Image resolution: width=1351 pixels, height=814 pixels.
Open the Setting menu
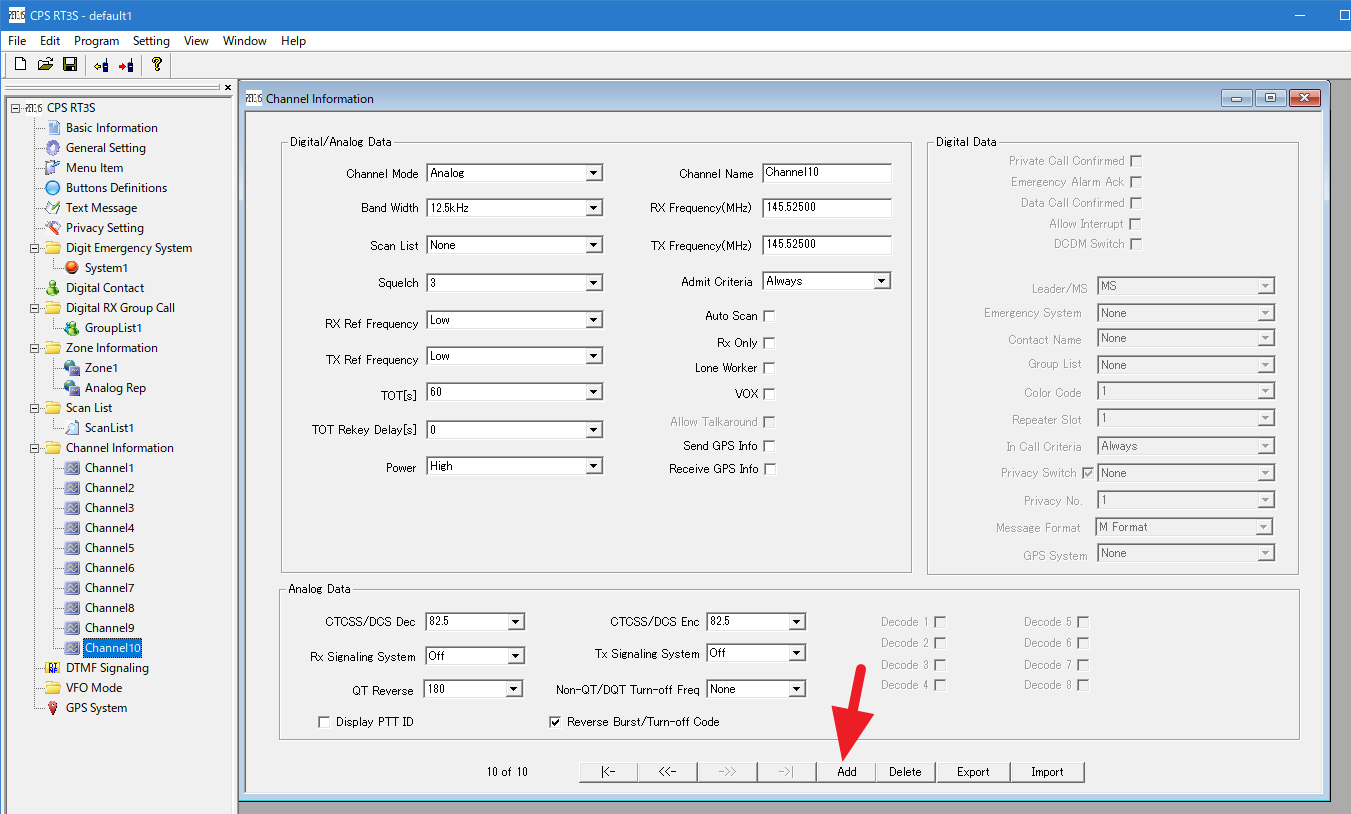click(151, 41)
